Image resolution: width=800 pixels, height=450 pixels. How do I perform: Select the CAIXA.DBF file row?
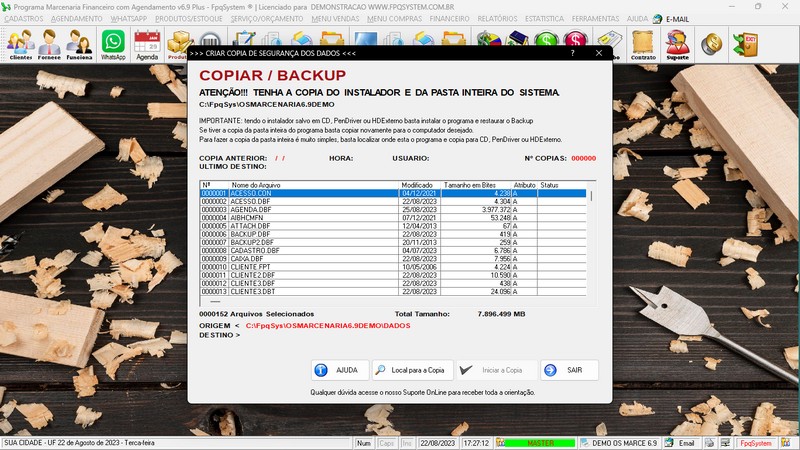click(393, 259)
